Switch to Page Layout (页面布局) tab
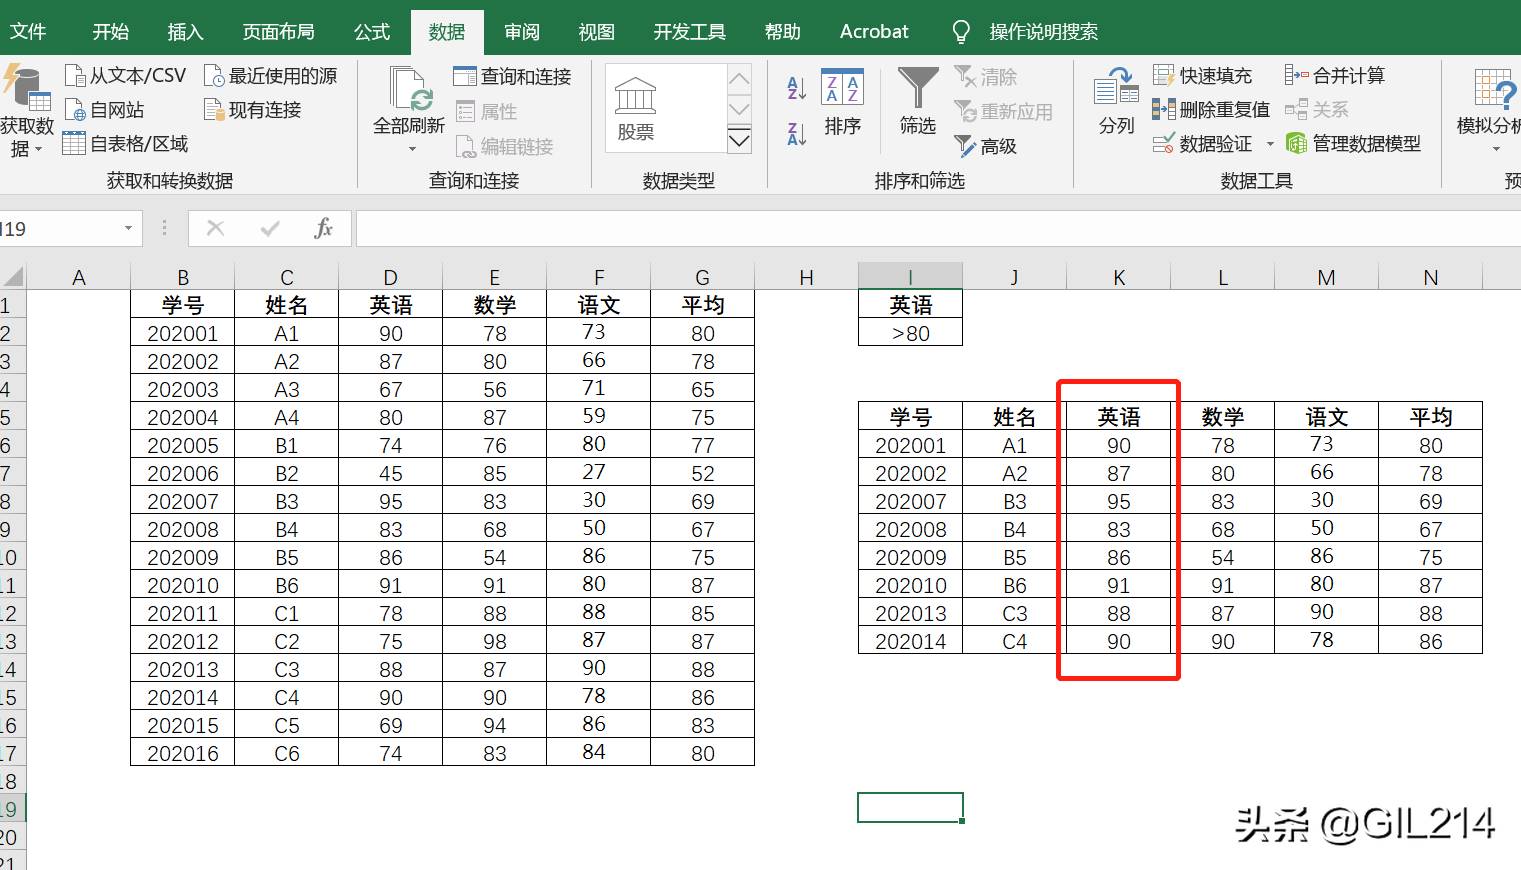Viewport: 1521px width, 870px height. pos(278,32)
